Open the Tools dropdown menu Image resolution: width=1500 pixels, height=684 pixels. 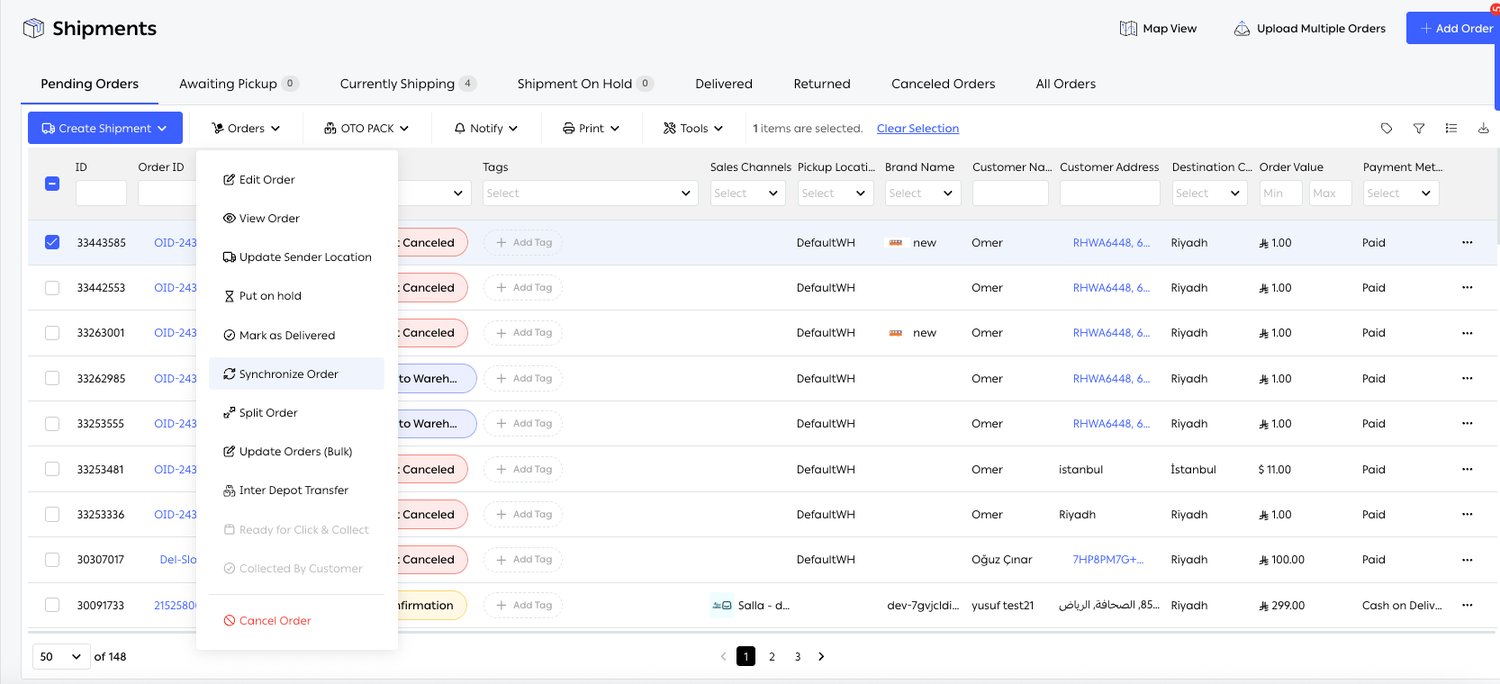[x=693, y=128]
